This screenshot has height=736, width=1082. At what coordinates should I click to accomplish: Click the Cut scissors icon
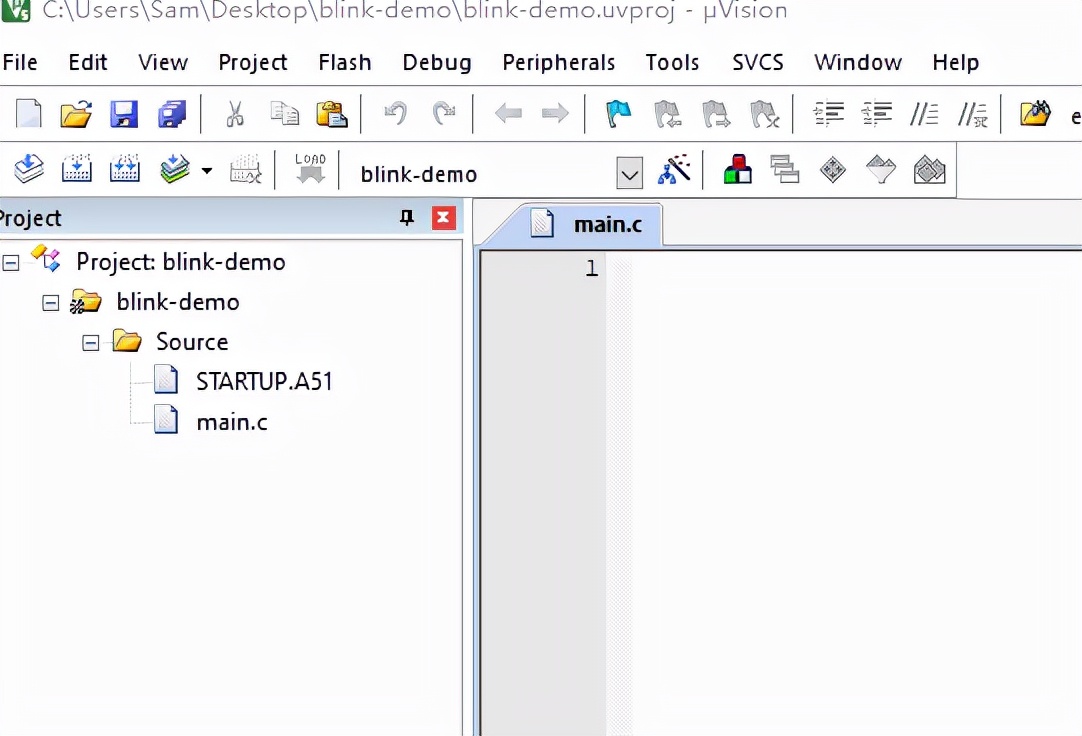tap(235, 114)
